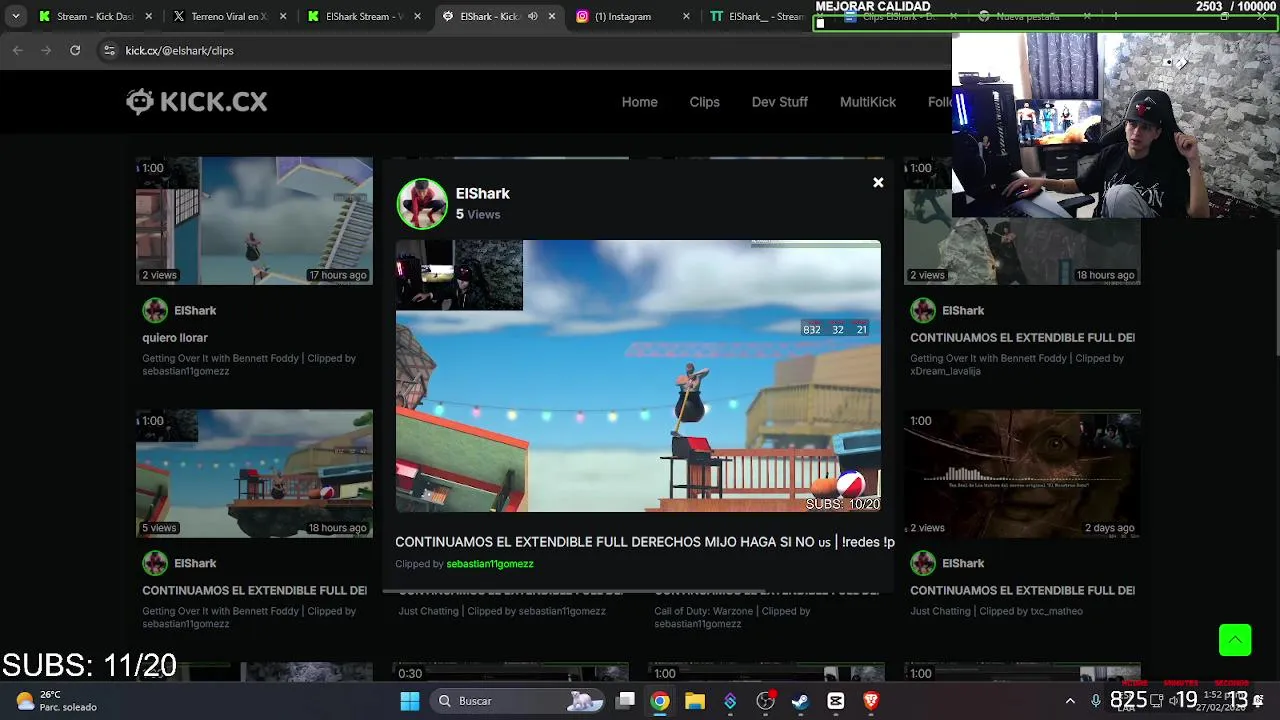
Task: Show hidden system tray icons
Action: click(1070, 701)
